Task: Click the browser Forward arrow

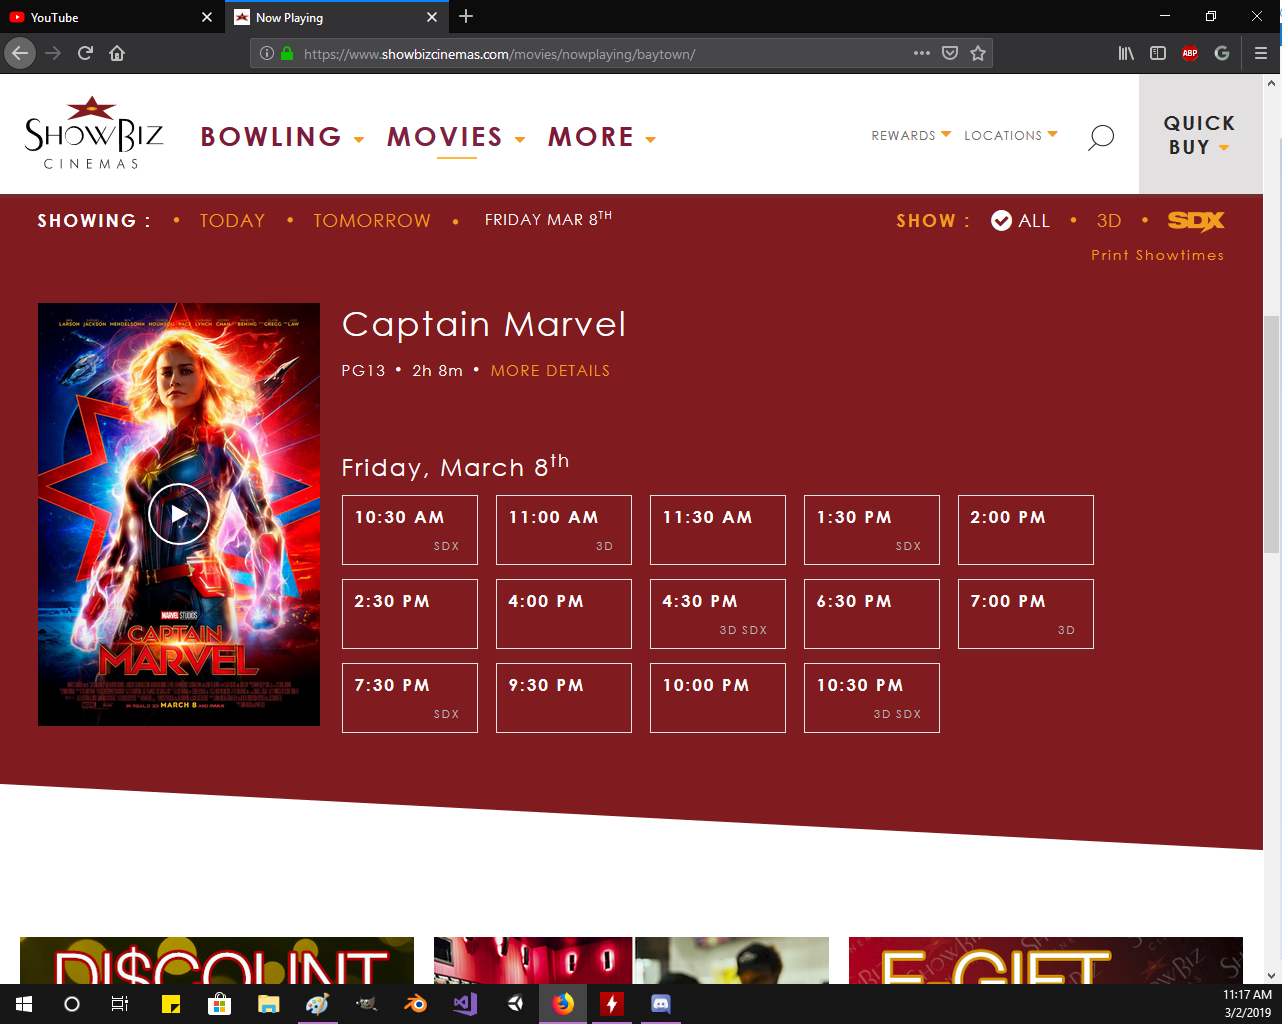Action: click(53, 53)
